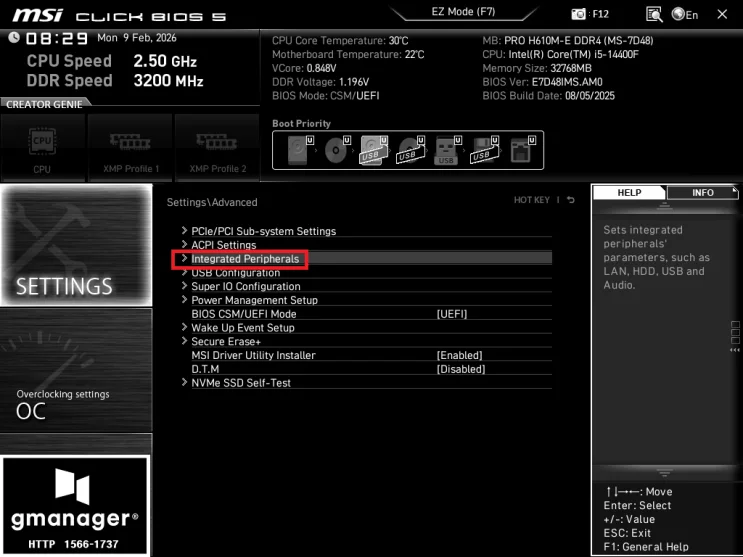Click the HOT KEY label
This screenshot has height=557, width=743.
click(x=532, y=200)
